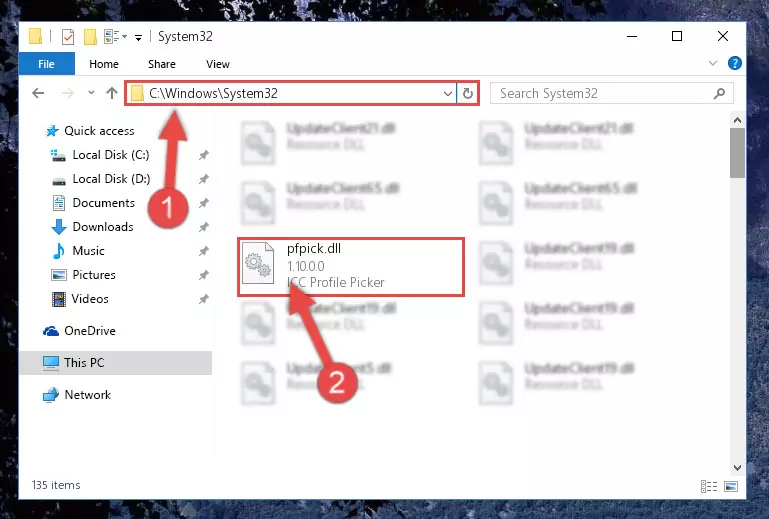Click the pin icon beside Pictures
The width and height of the screenshot is (769, 519).
click(x=204, y=275)
